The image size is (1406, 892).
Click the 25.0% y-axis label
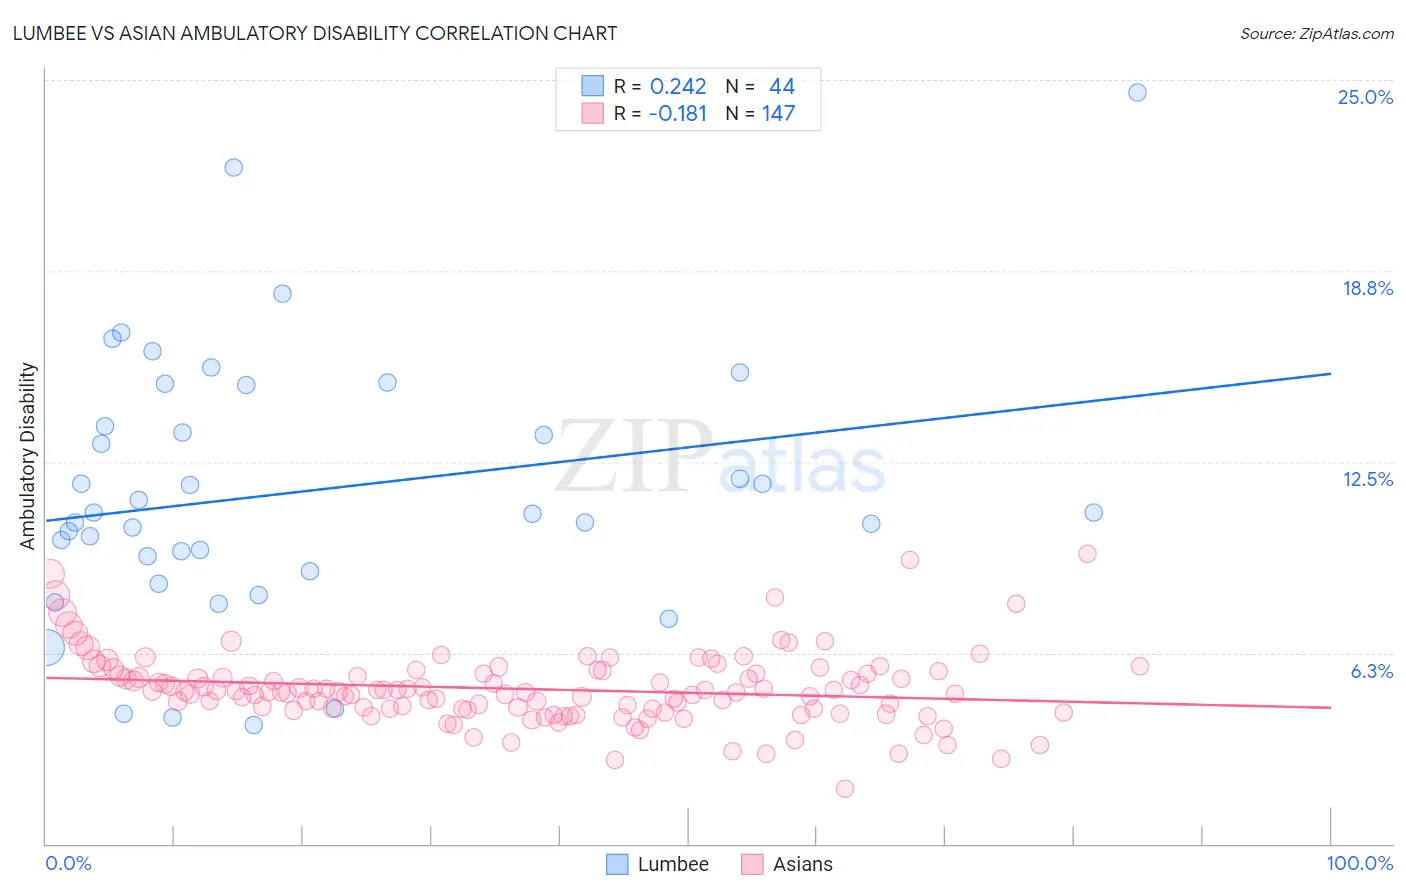click(1365, 97)
